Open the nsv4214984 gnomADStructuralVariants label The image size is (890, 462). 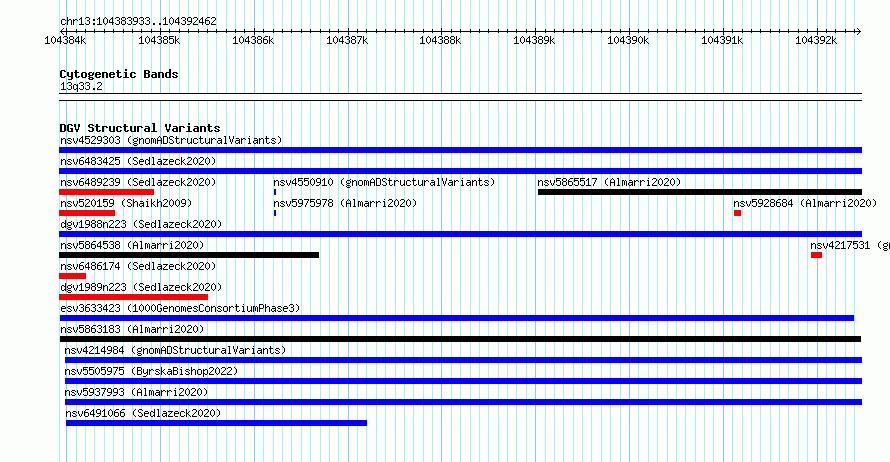pos(175,350)
